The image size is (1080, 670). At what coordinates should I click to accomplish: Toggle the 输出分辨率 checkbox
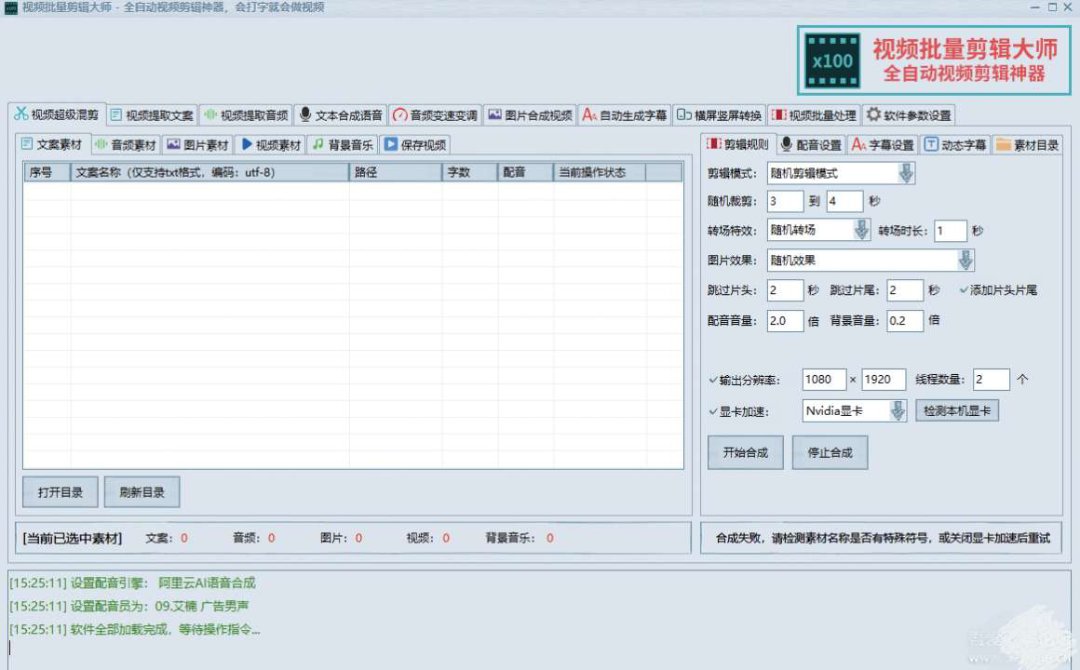tap(713, 380)
